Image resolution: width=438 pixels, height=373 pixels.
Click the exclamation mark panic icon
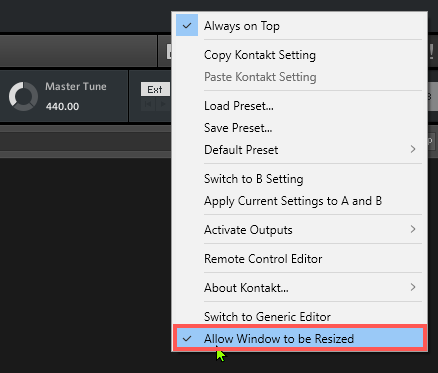coord(432,52)
